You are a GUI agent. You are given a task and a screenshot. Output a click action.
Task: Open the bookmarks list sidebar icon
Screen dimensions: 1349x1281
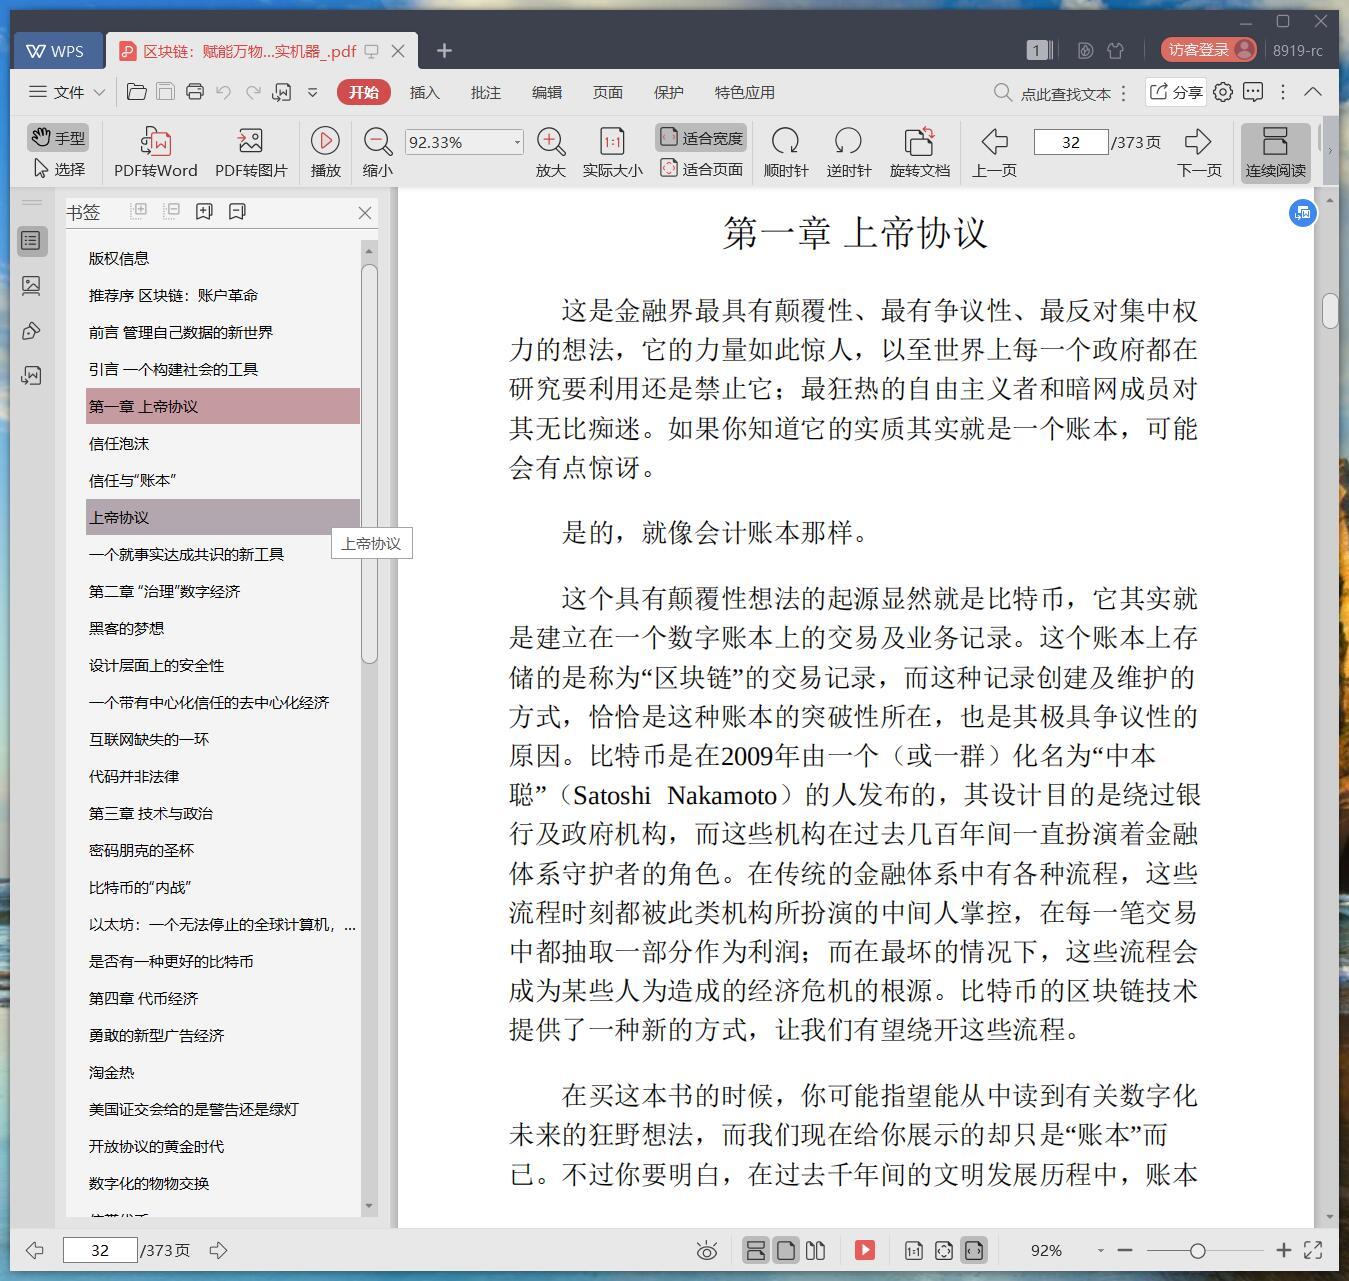(x=31, y=241)
